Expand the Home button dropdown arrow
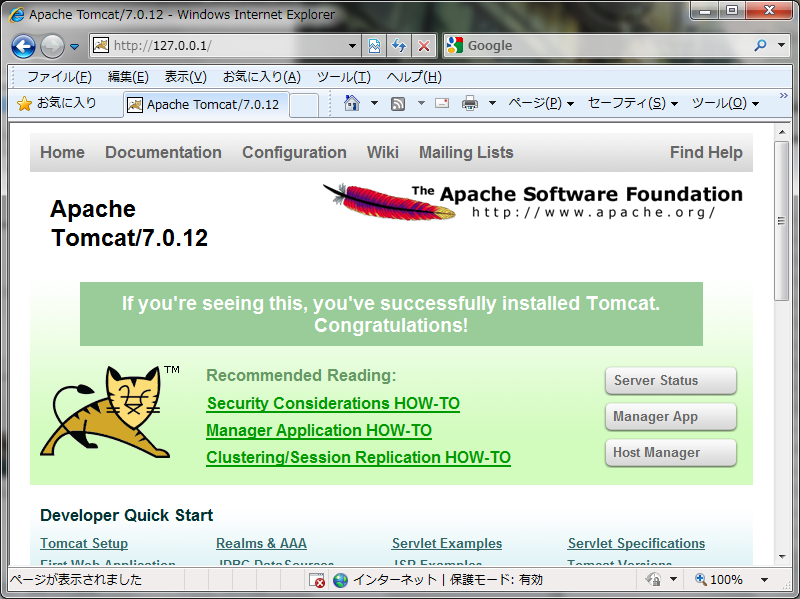The height and width of the screenshot is (599, 800). [x=374, y=103]
